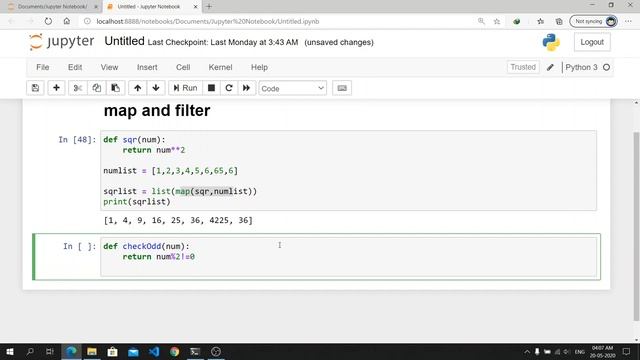Image resolution: width=640 pixels, height=360 pixels.
Task: Open browser settings and more menu
Action: [628, 21]
